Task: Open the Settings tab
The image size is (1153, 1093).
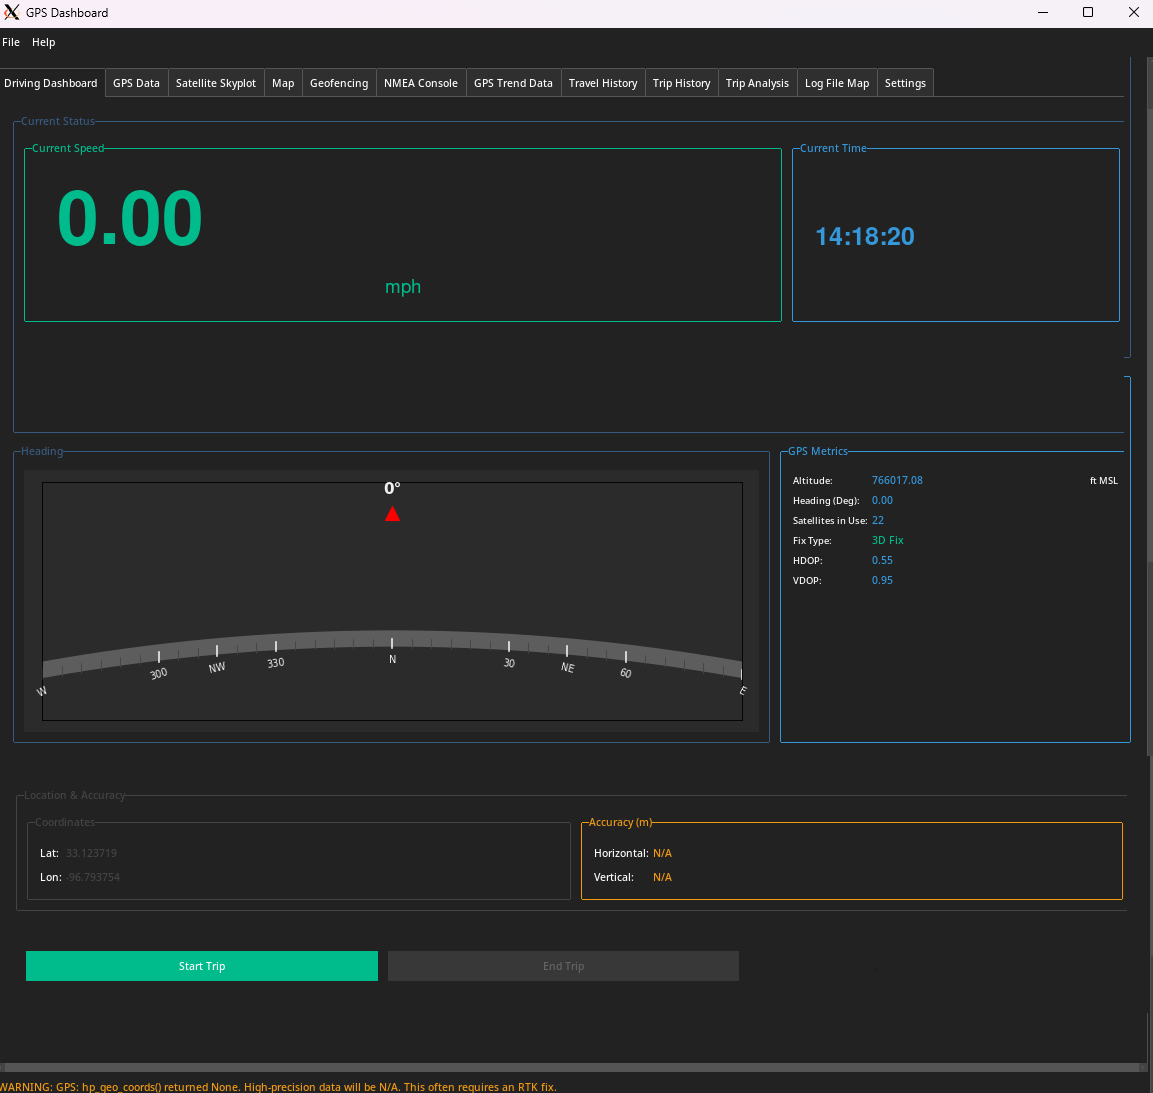Action: coord(905,83)
